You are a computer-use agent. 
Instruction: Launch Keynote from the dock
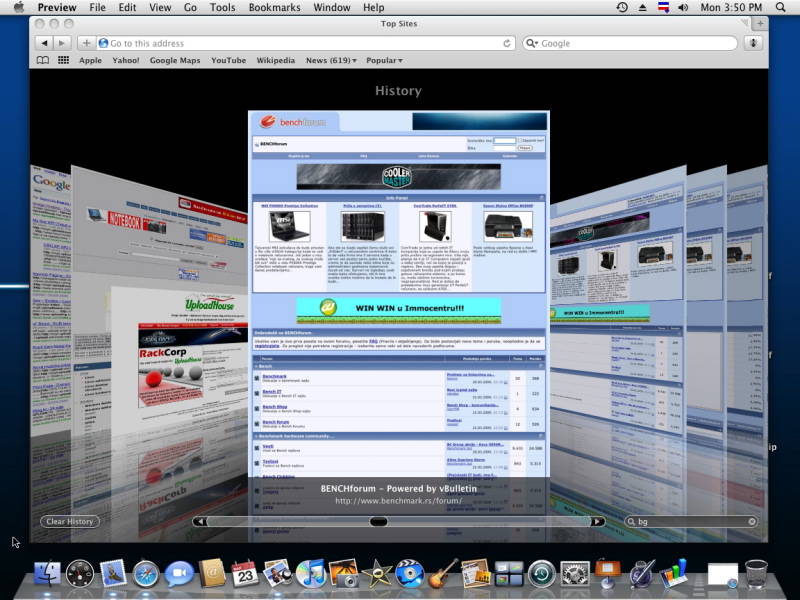click(608, 572)
